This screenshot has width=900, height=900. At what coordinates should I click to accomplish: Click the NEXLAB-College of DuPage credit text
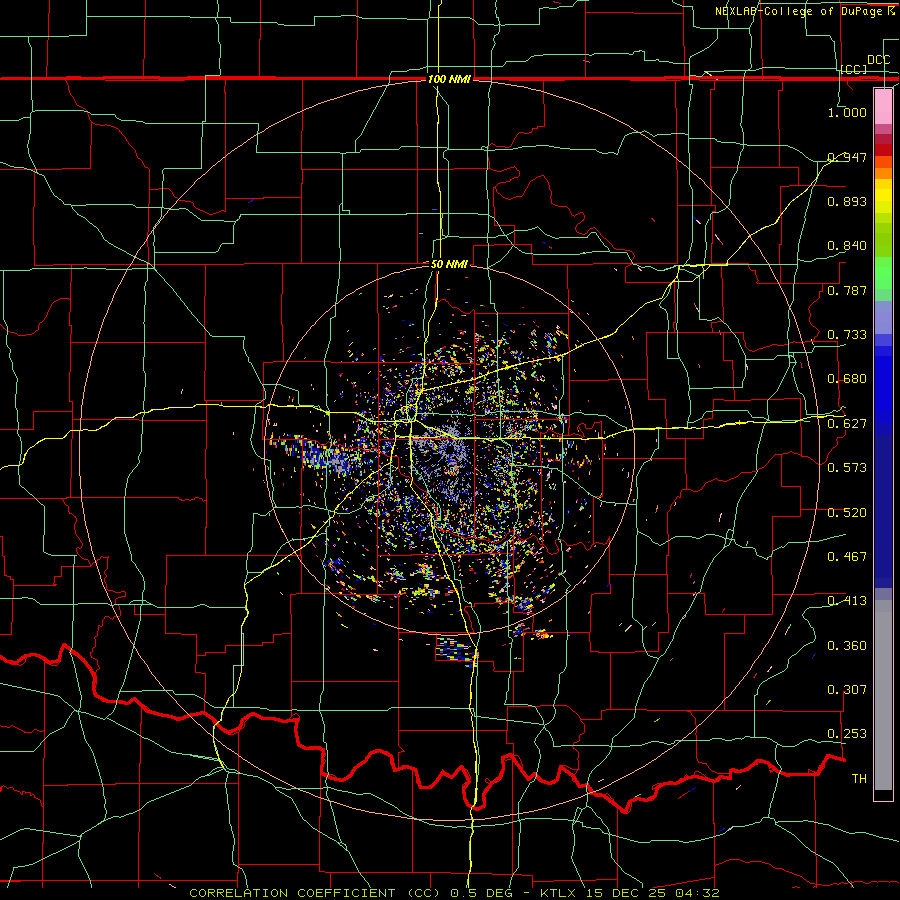coord(806,11)
